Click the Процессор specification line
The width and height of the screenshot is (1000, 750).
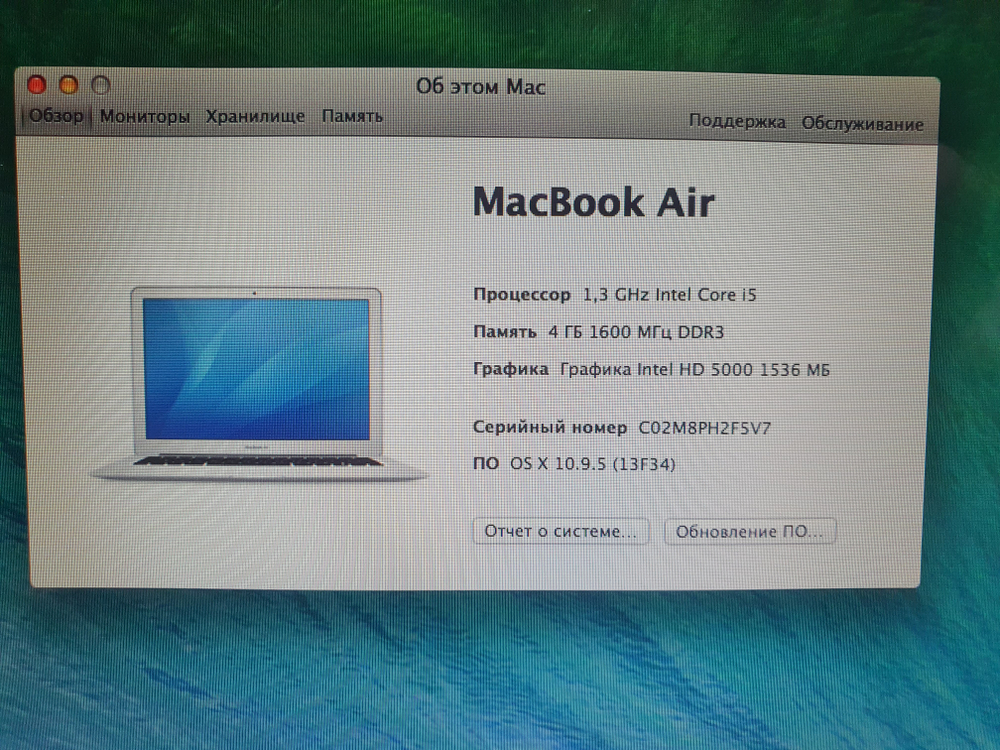614,294
